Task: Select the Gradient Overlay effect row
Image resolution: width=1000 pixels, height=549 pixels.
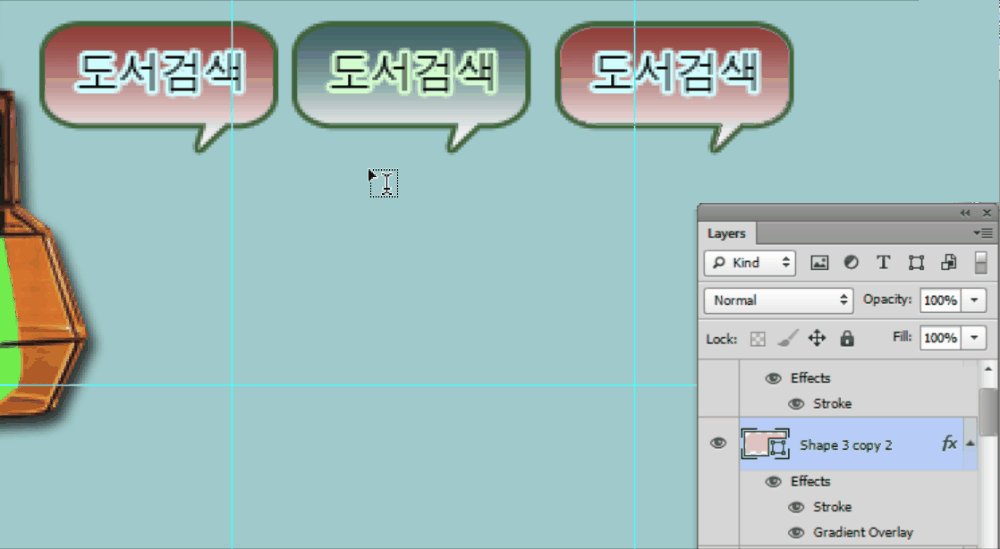Action: point(863,532)
